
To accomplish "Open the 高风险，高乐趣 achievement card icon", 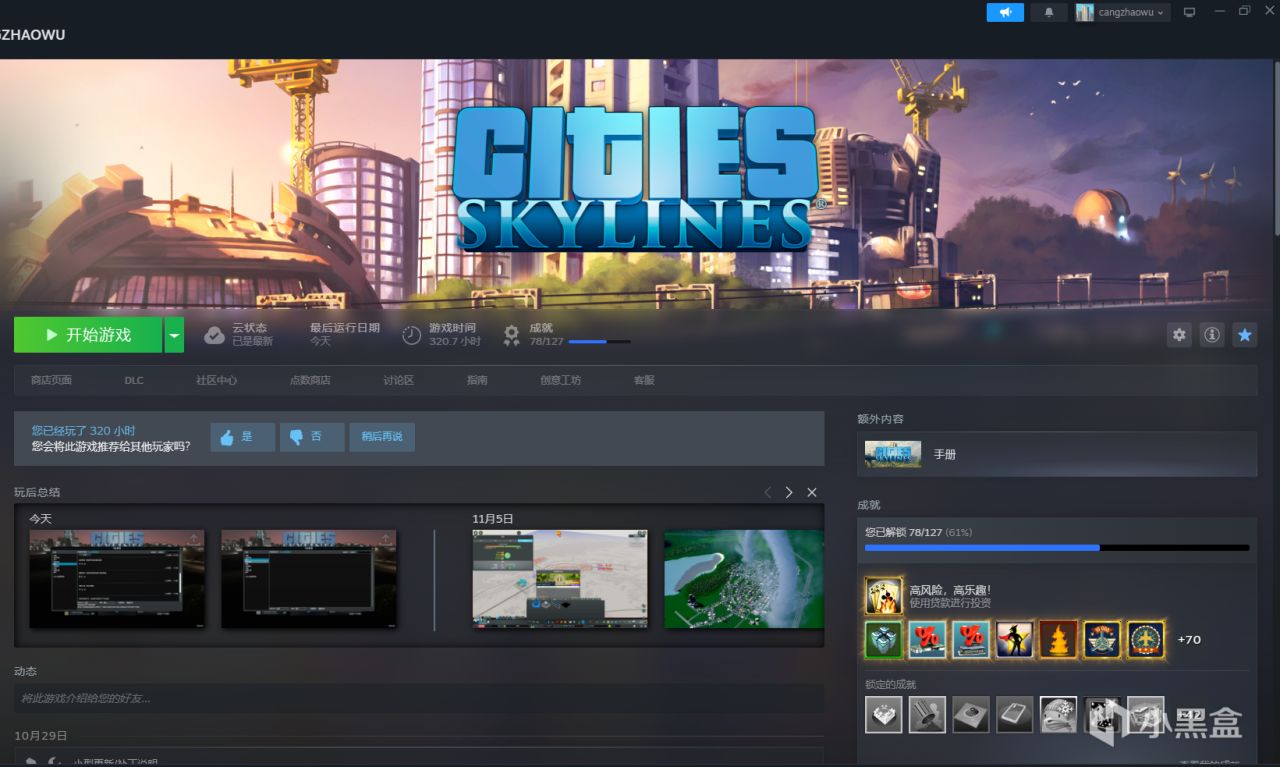I will (x=884, y=596).
